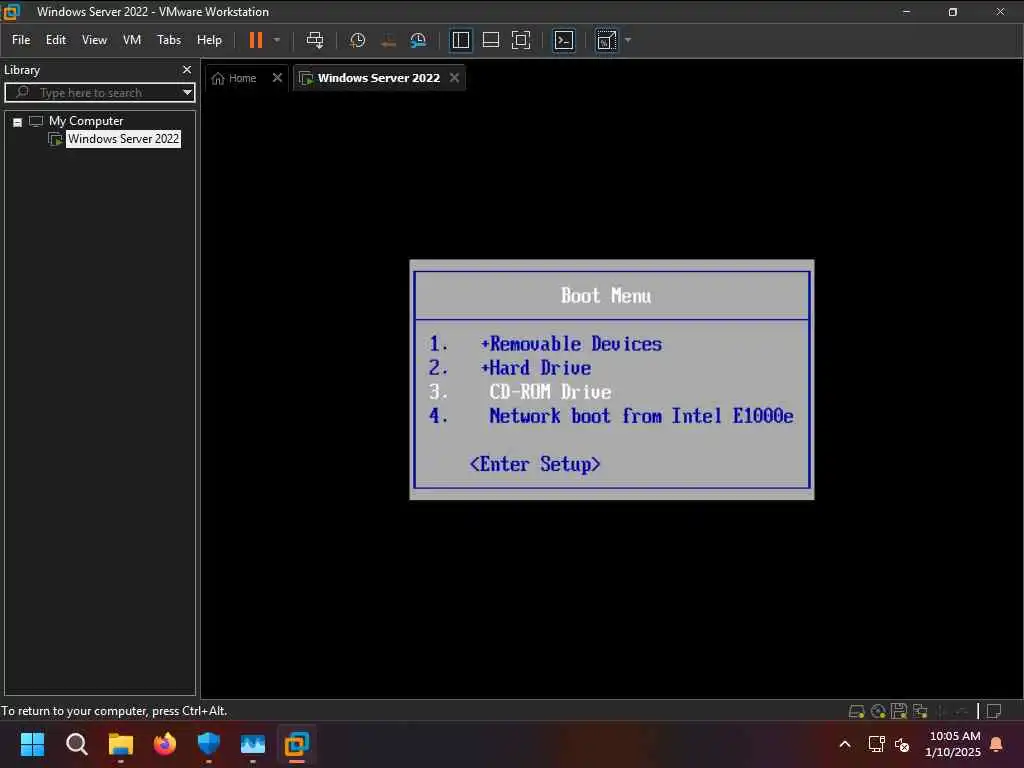Click the network adapter status icon

point(920,711)
